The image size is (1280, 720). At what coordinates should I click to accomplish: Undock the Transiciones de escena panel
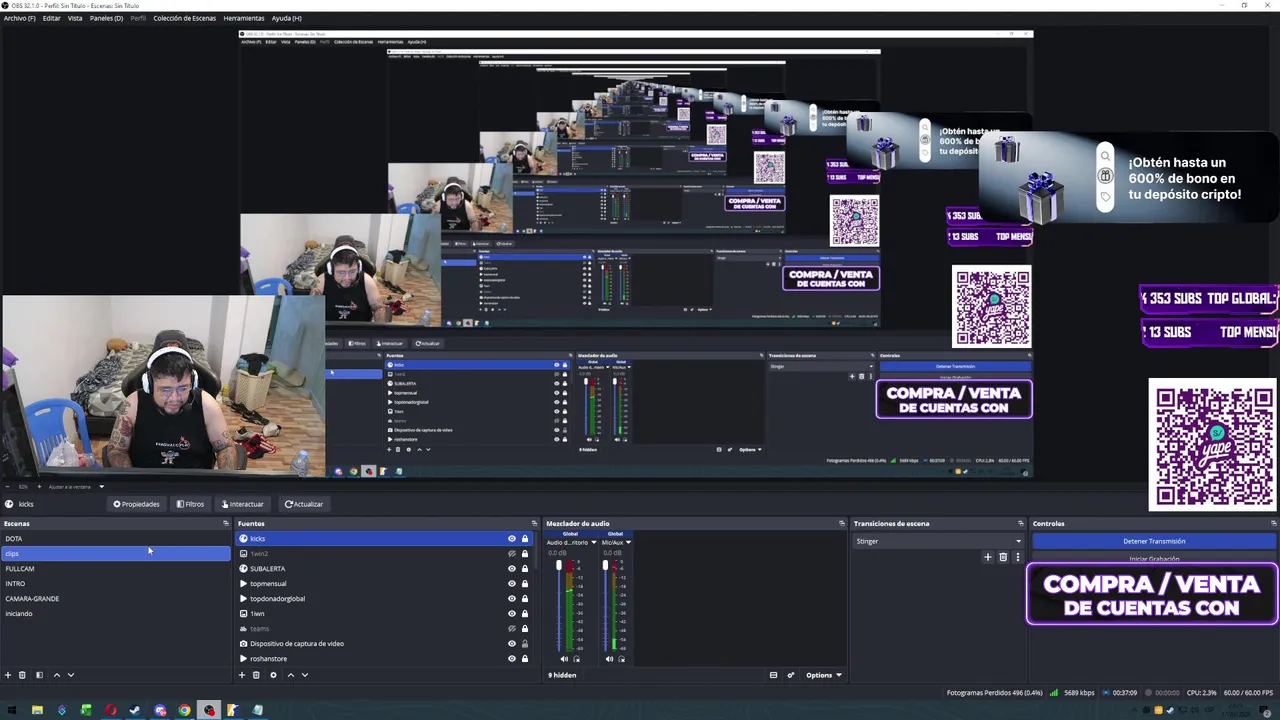tap(1021, 523)
